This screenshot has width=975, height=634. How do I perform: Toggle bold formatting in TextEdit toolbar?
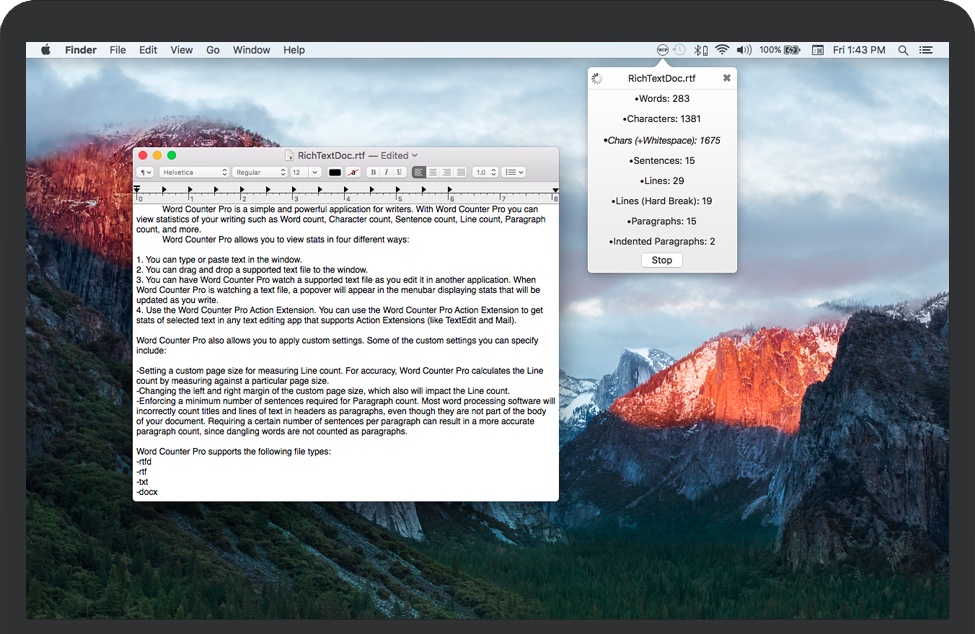[x=373, y=172]
